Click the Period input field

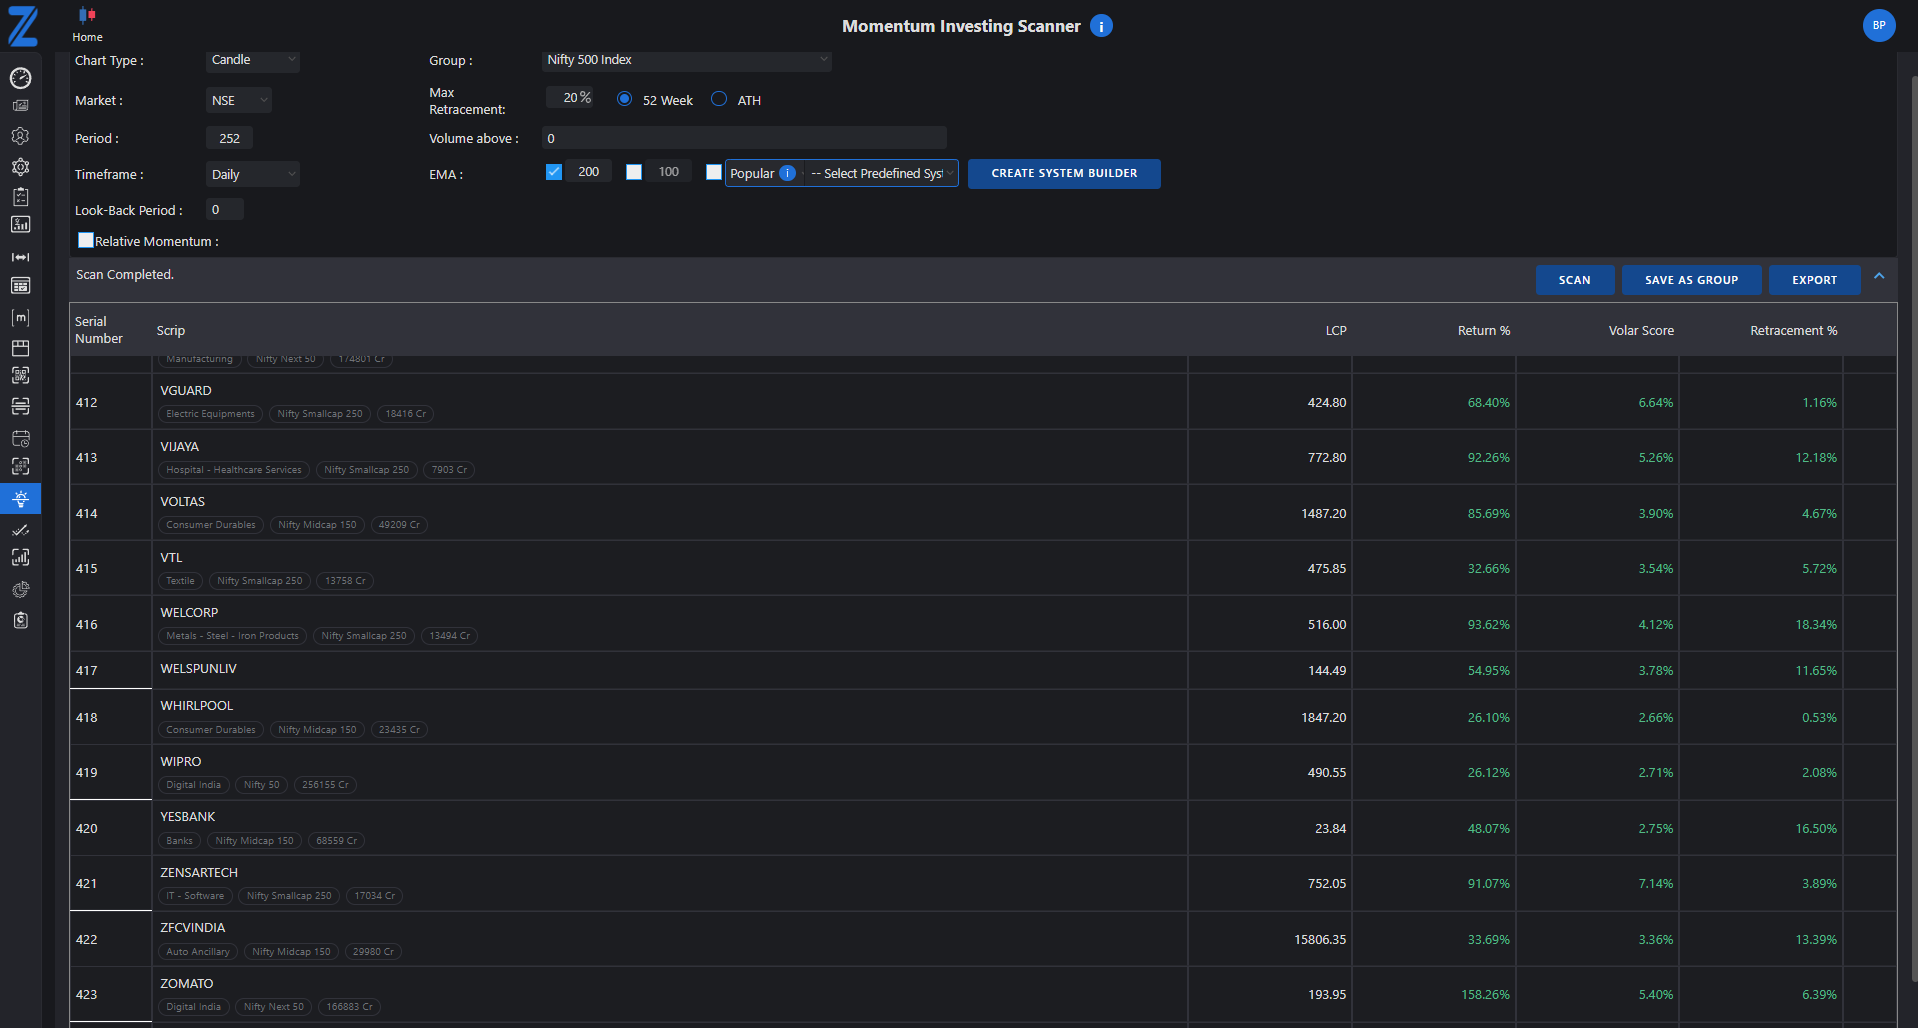tap(229, 138)
